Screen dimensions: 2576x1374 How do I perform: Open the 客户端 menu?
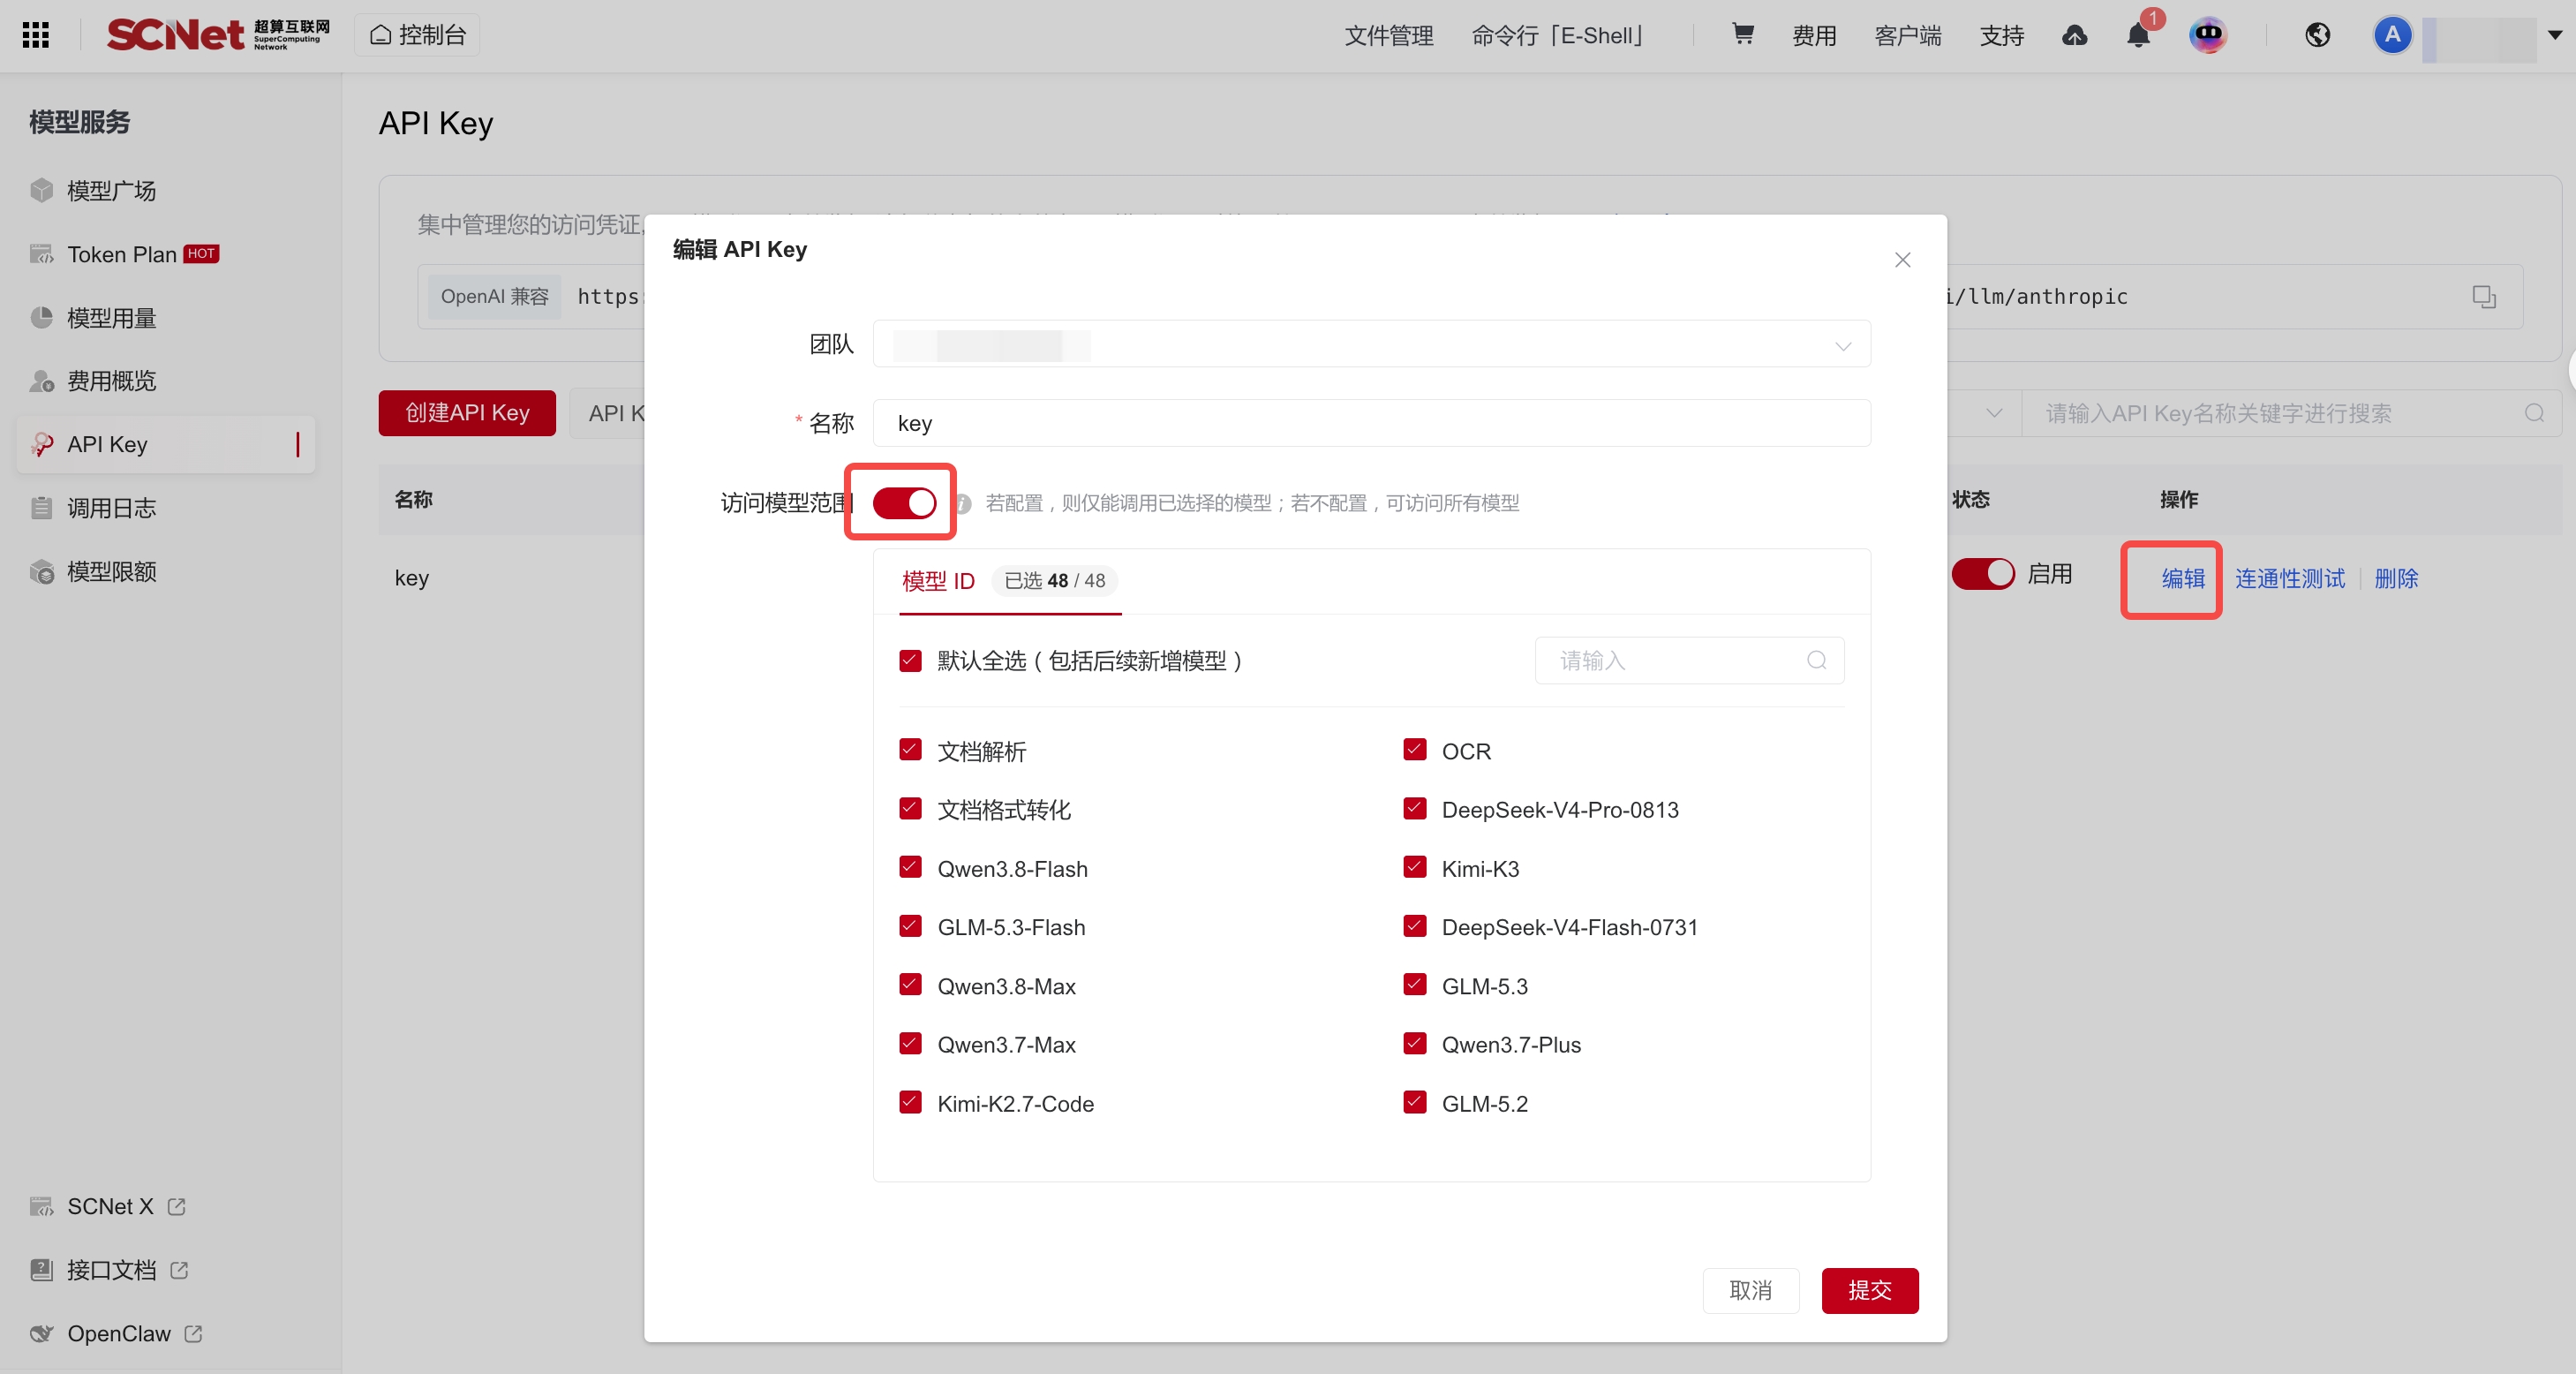(1908, 36)
